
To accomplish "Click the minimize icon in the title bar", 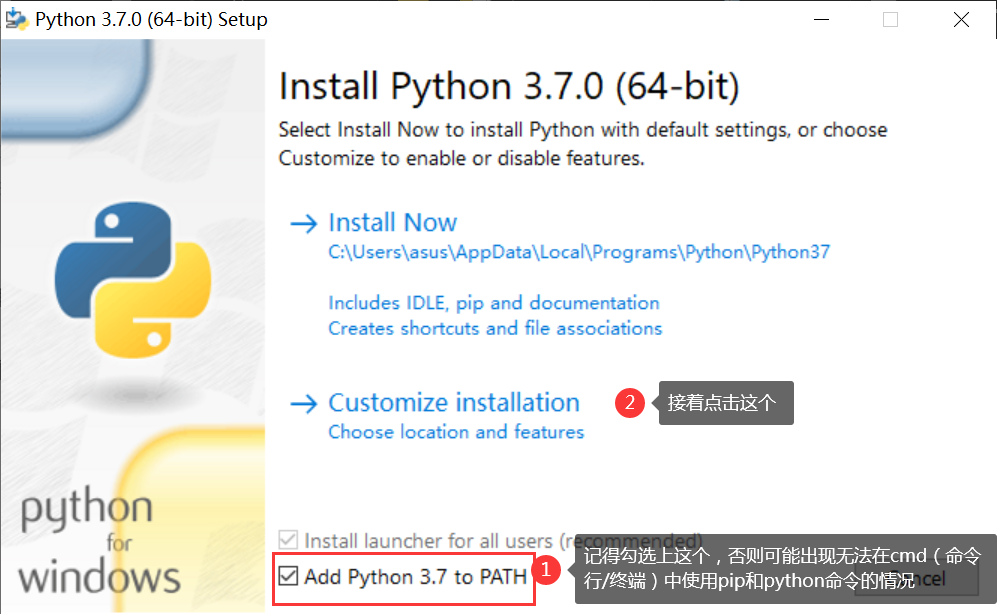I will [x=821, y=18].
